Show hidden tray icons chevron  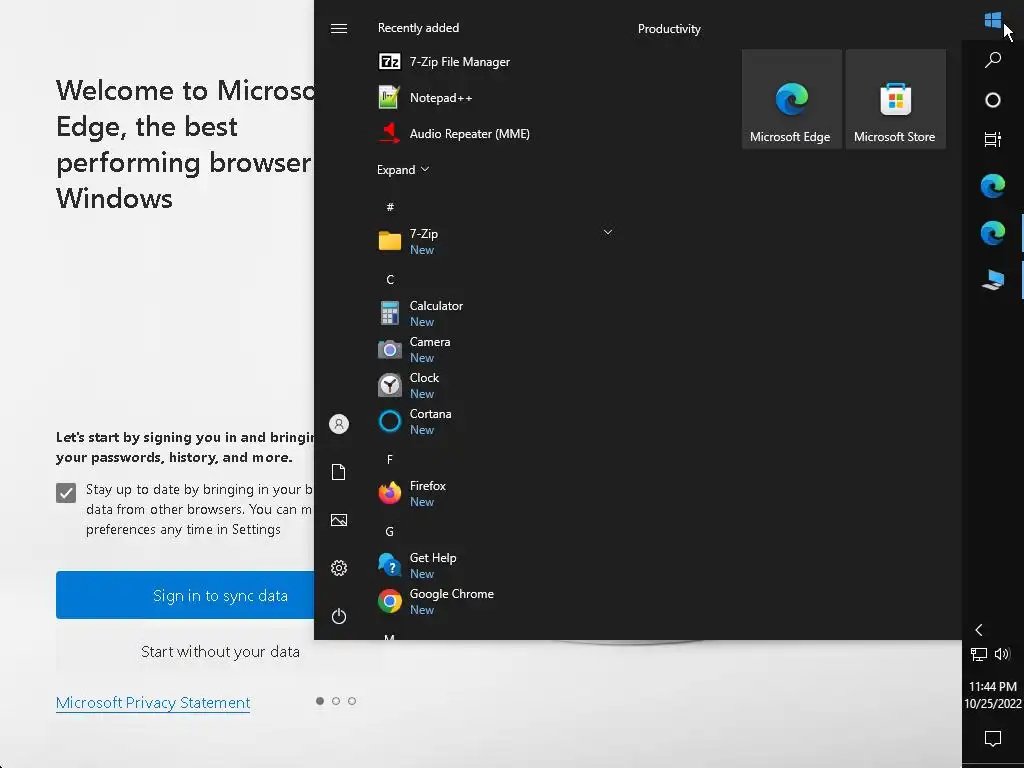[978, 630]
